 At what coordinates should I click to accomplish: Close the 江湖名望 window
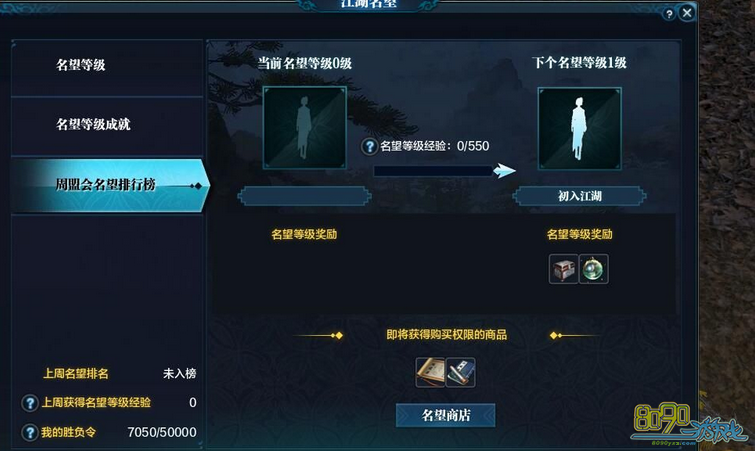[x=687, y=13]
